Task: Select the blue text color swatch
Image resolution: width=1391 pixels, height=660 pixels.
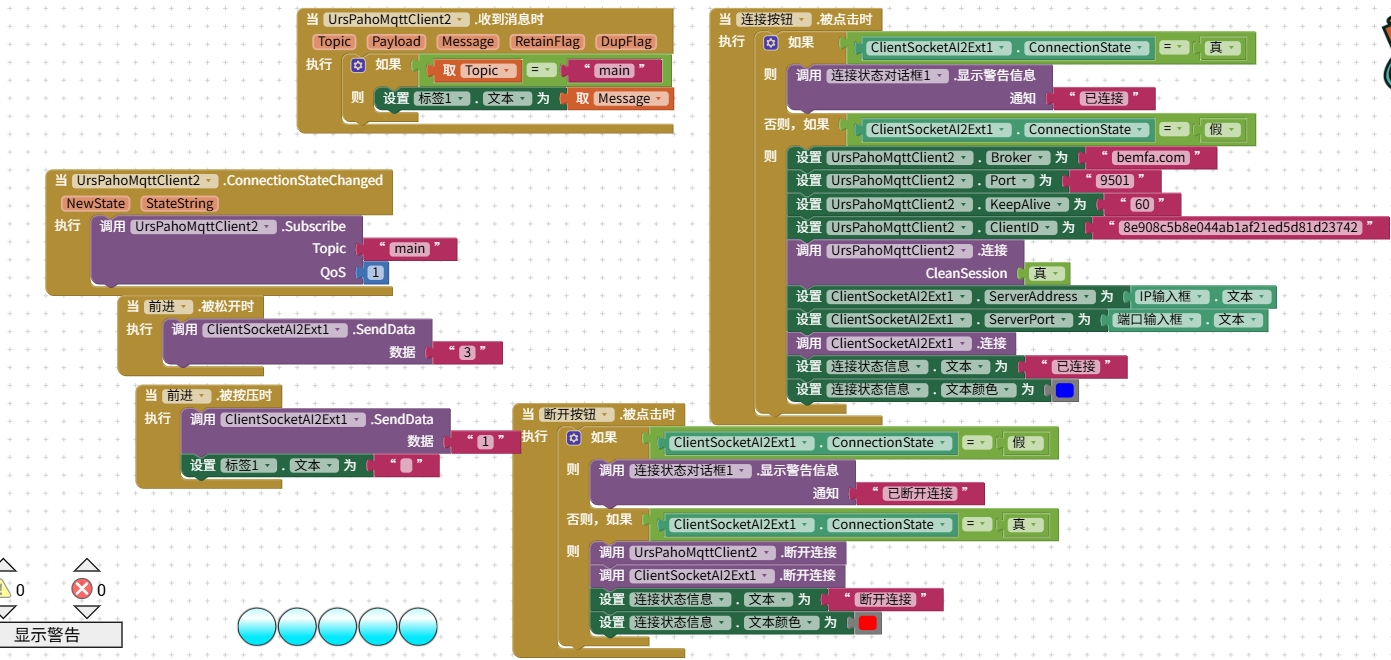Action: point(1064,390)
